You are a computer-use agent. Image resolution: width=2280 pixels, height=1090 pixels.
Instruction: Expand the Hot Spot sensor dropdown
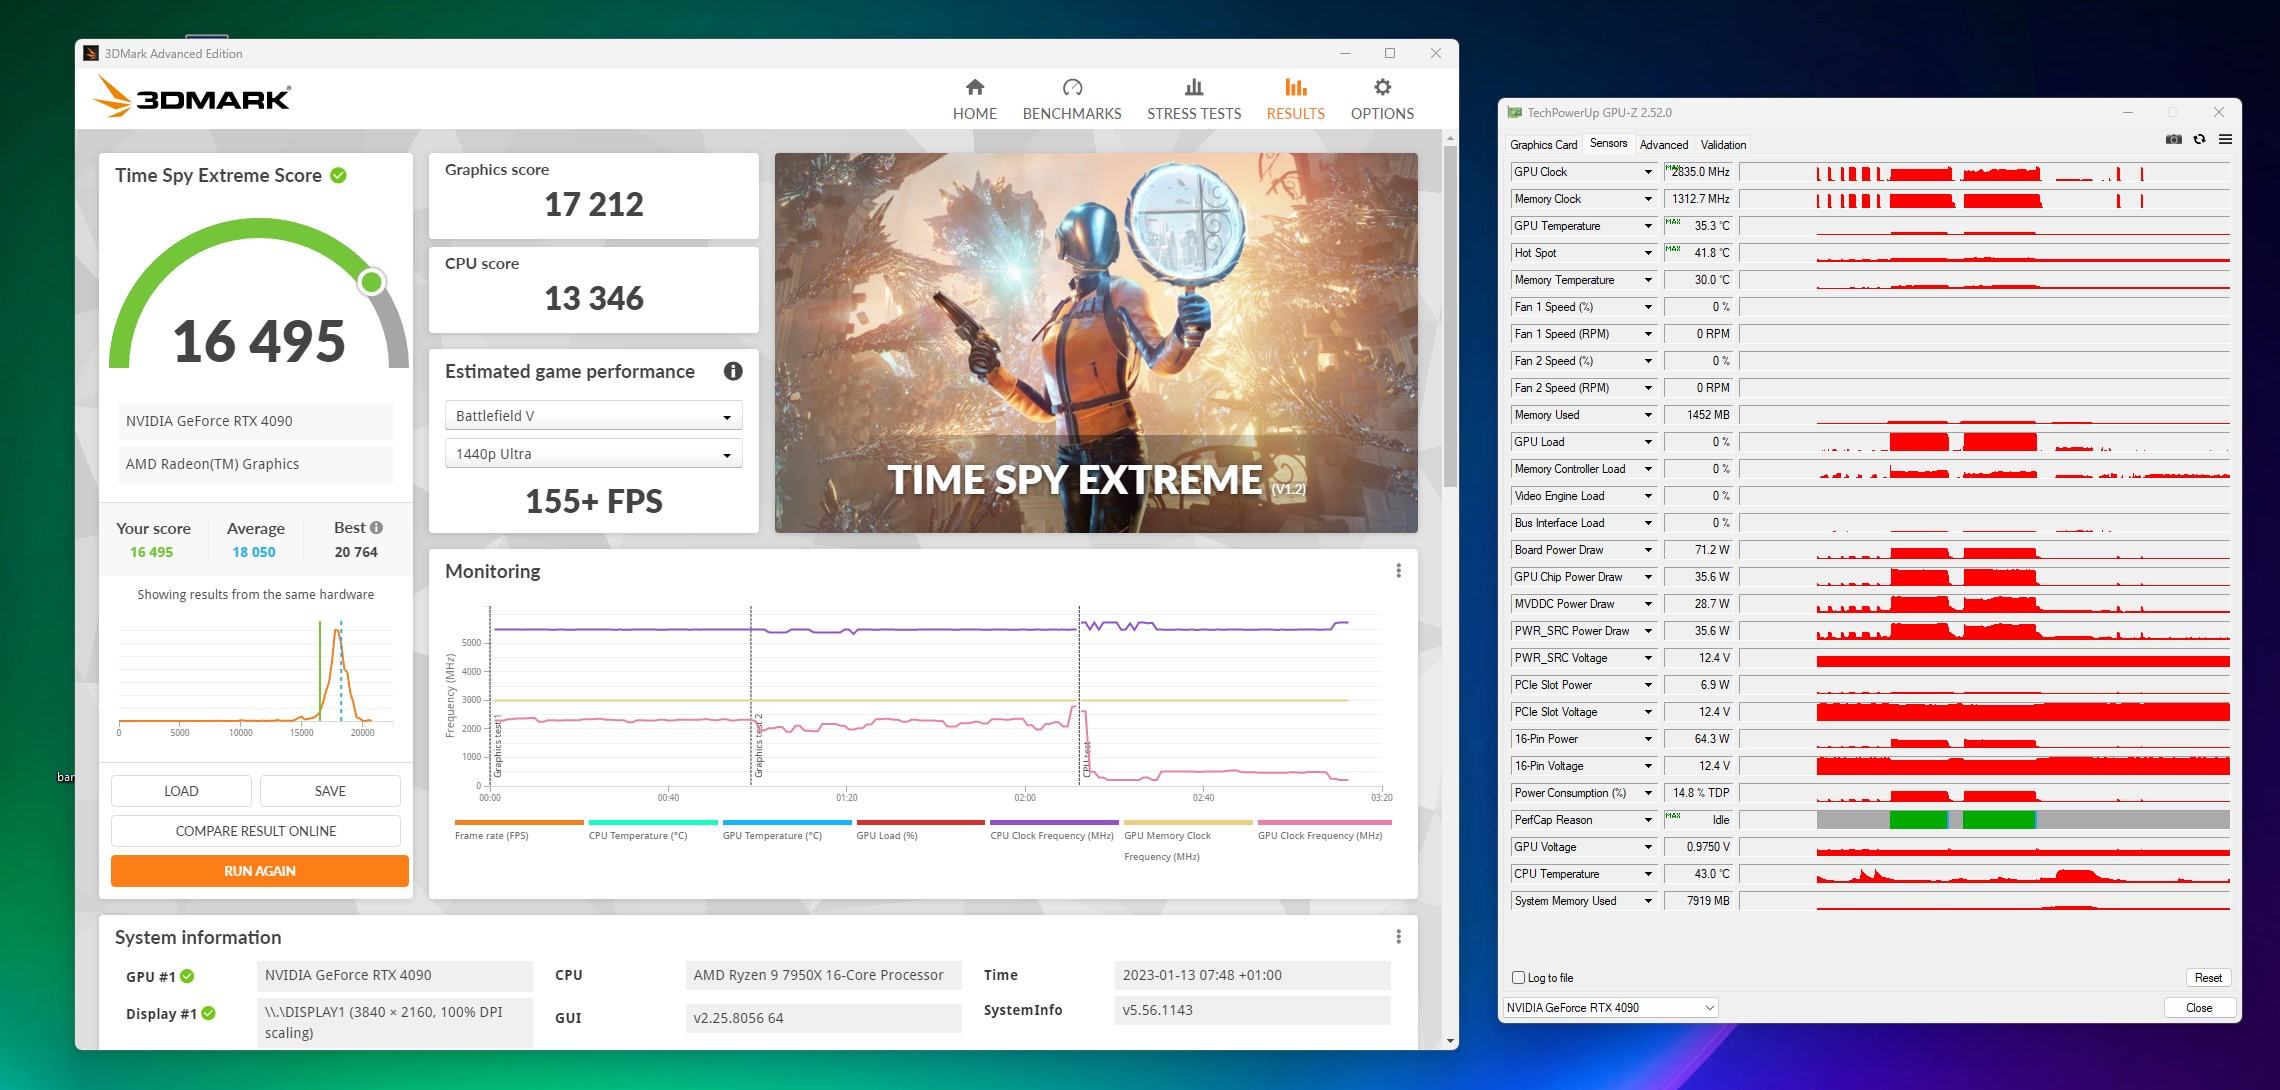(1647, 253)
